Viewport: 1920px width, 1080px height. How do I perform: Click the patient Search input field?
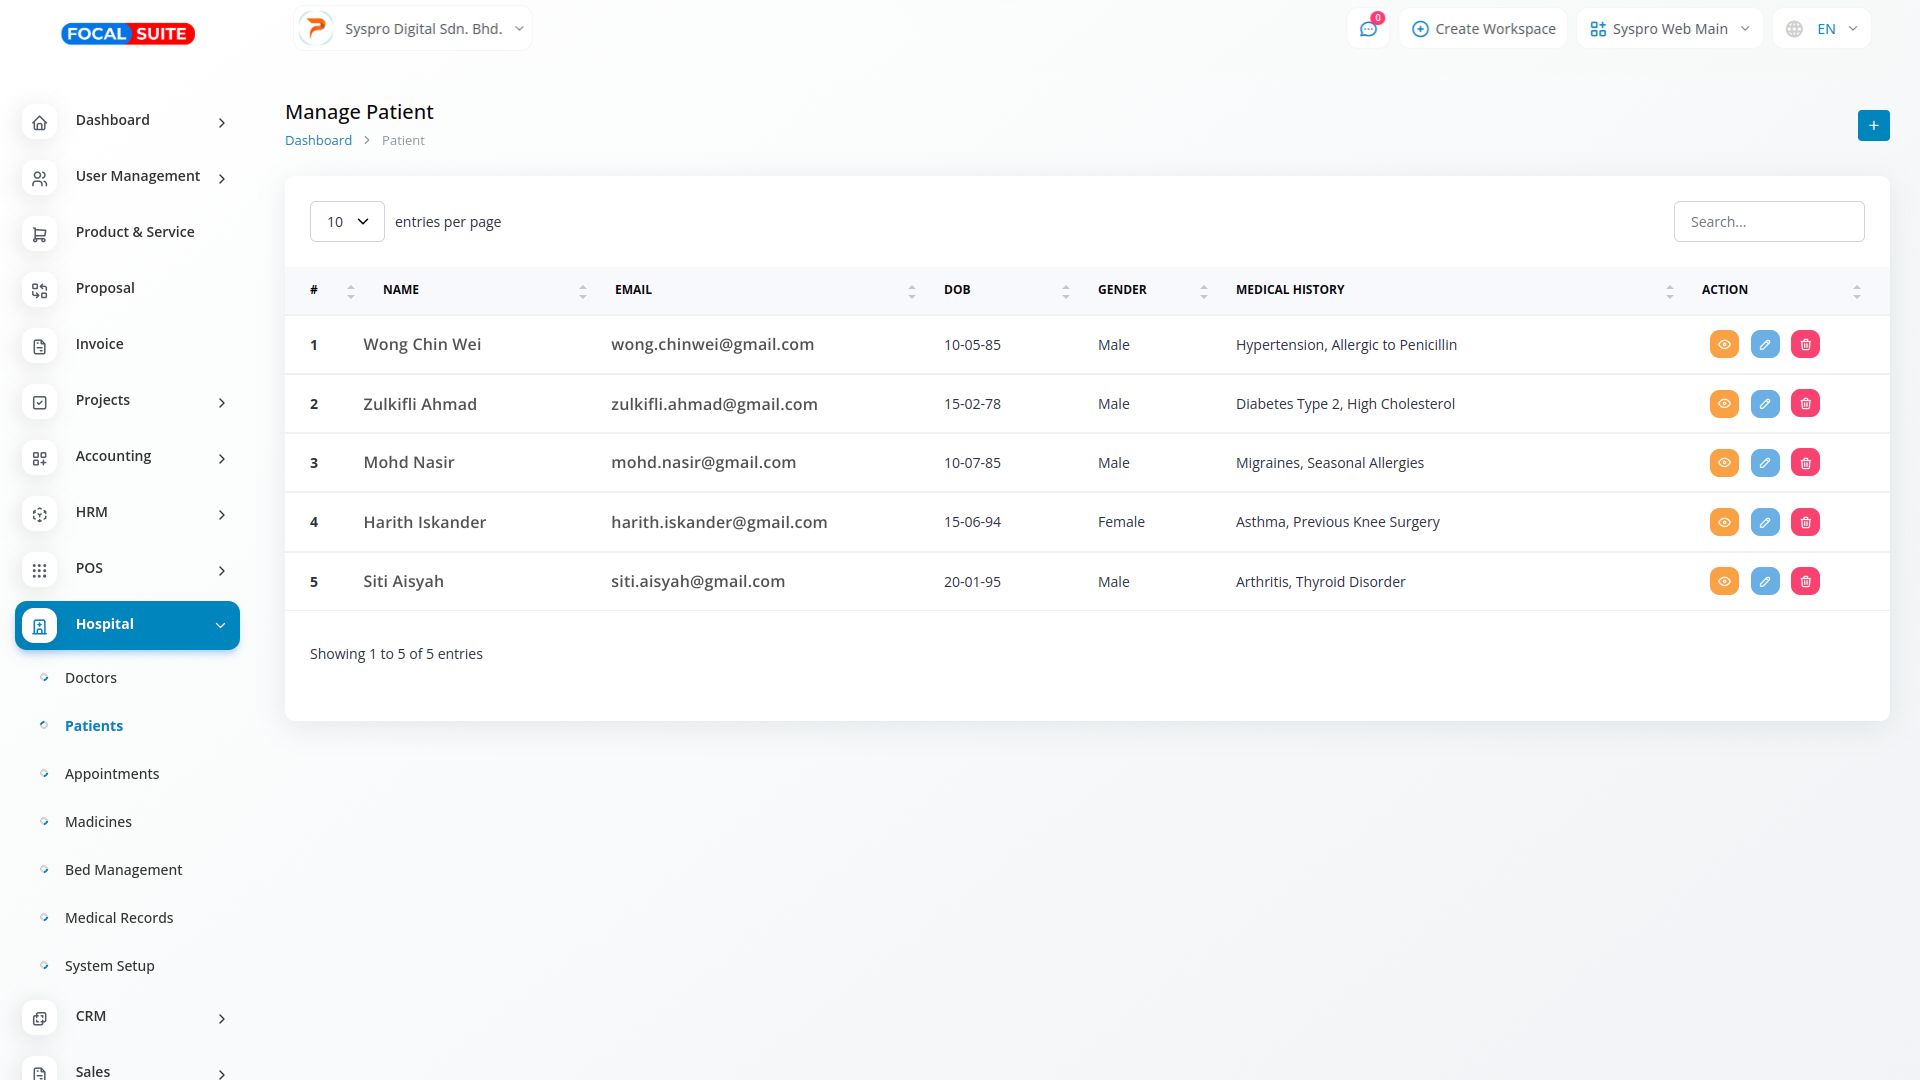(x=1768, y=222)
